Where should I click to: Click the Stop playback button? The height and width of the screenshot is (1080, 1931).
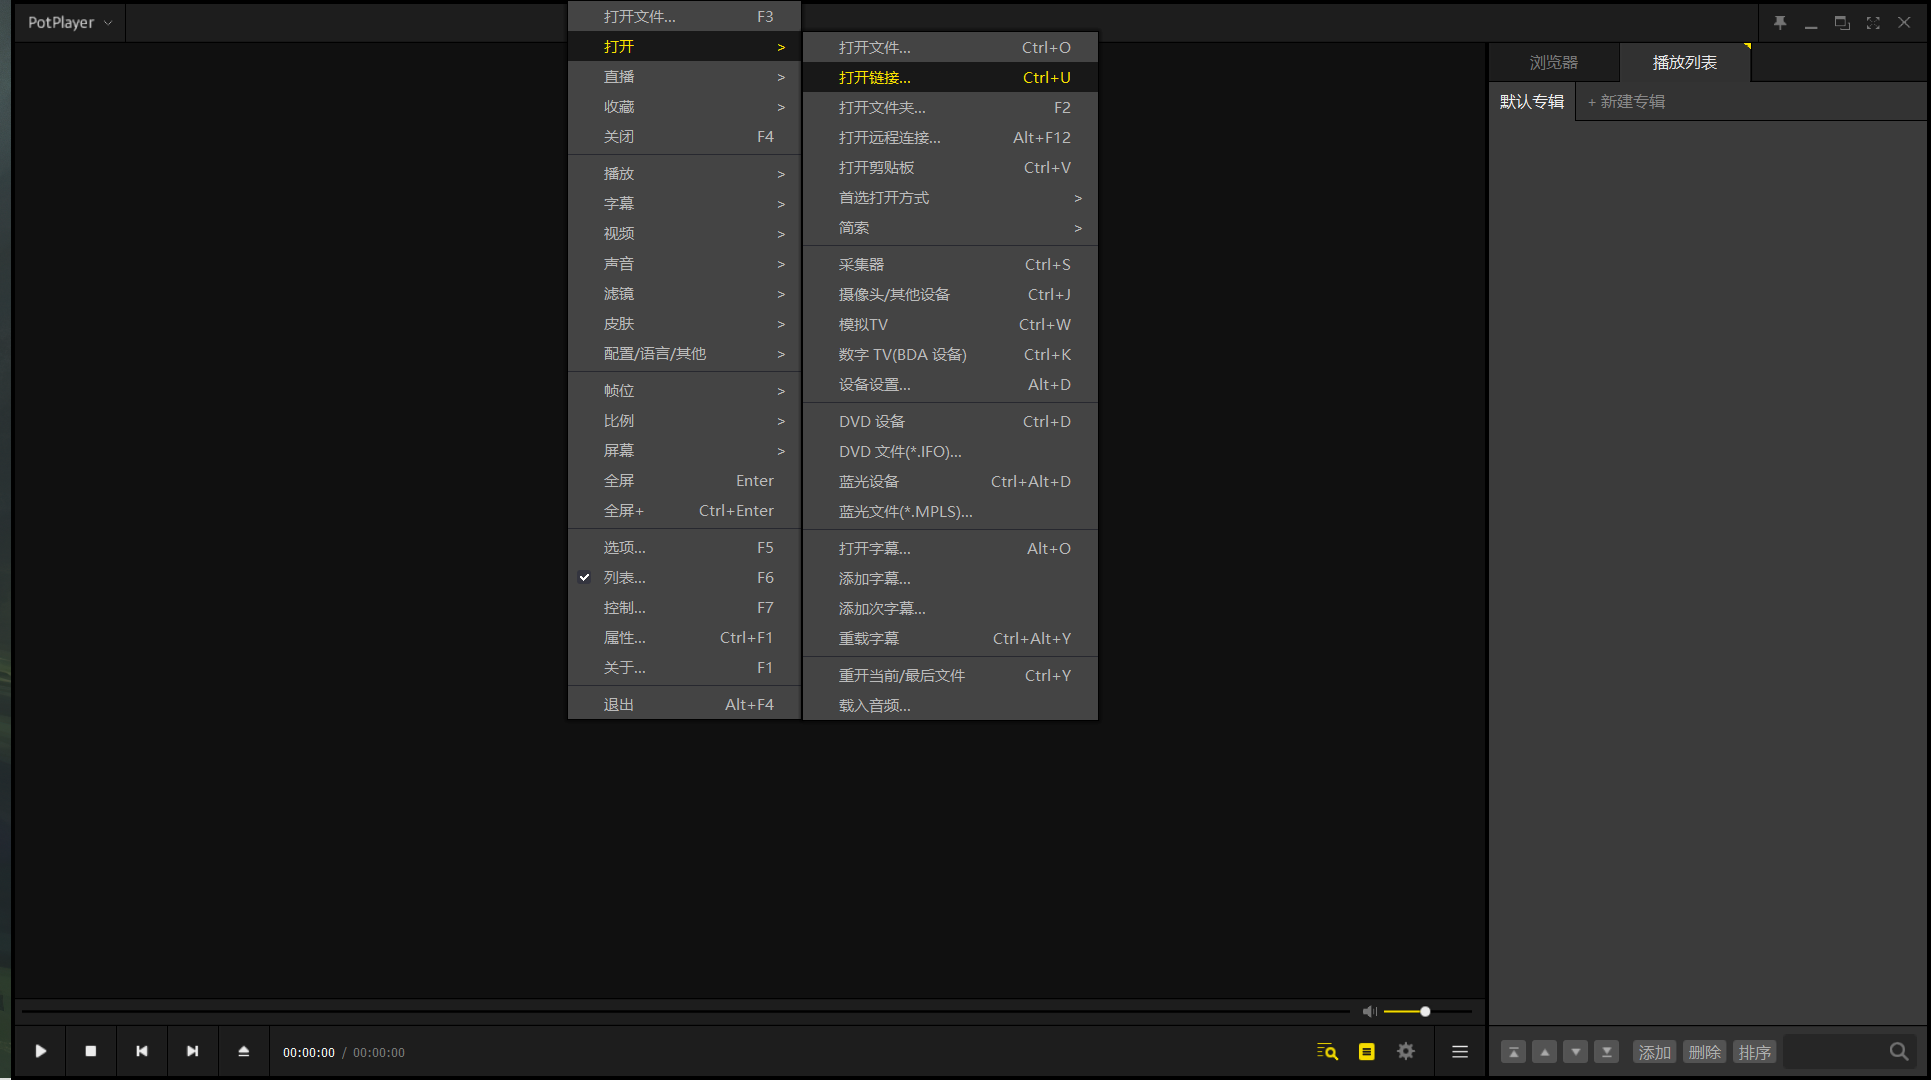[91, 1051]
